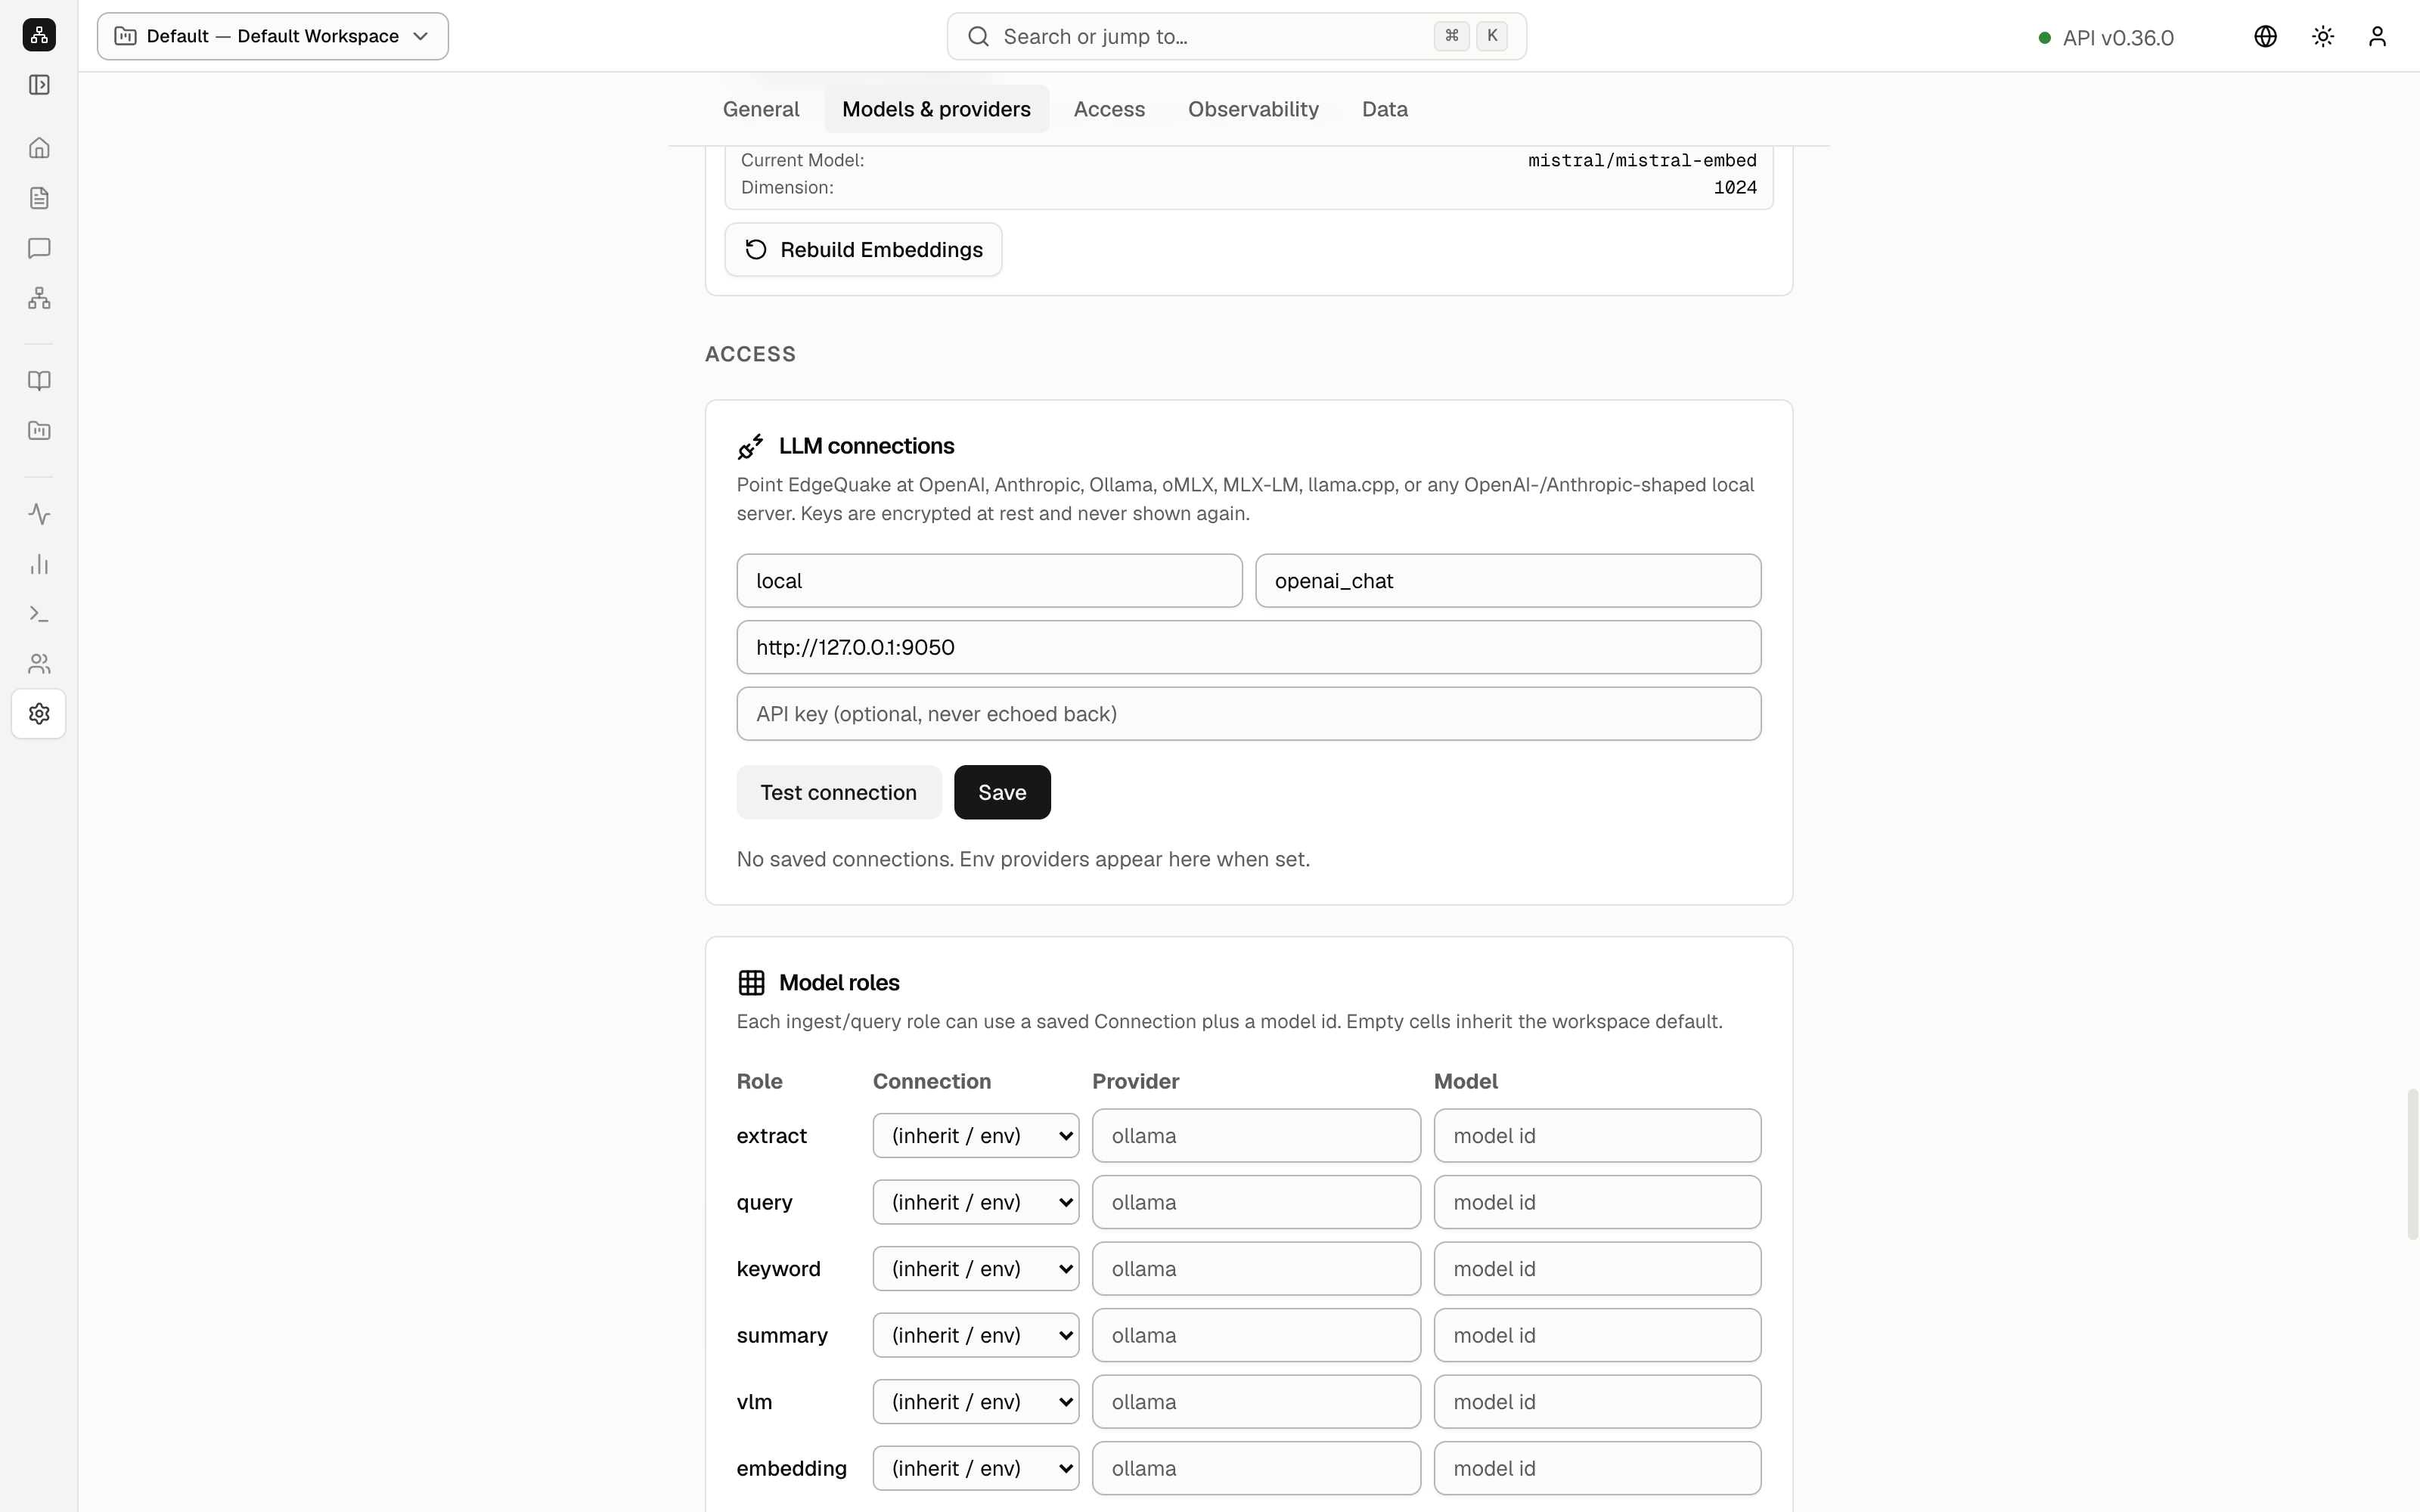
Task: Click the query role model id field
Action: pos(1597,1202)
